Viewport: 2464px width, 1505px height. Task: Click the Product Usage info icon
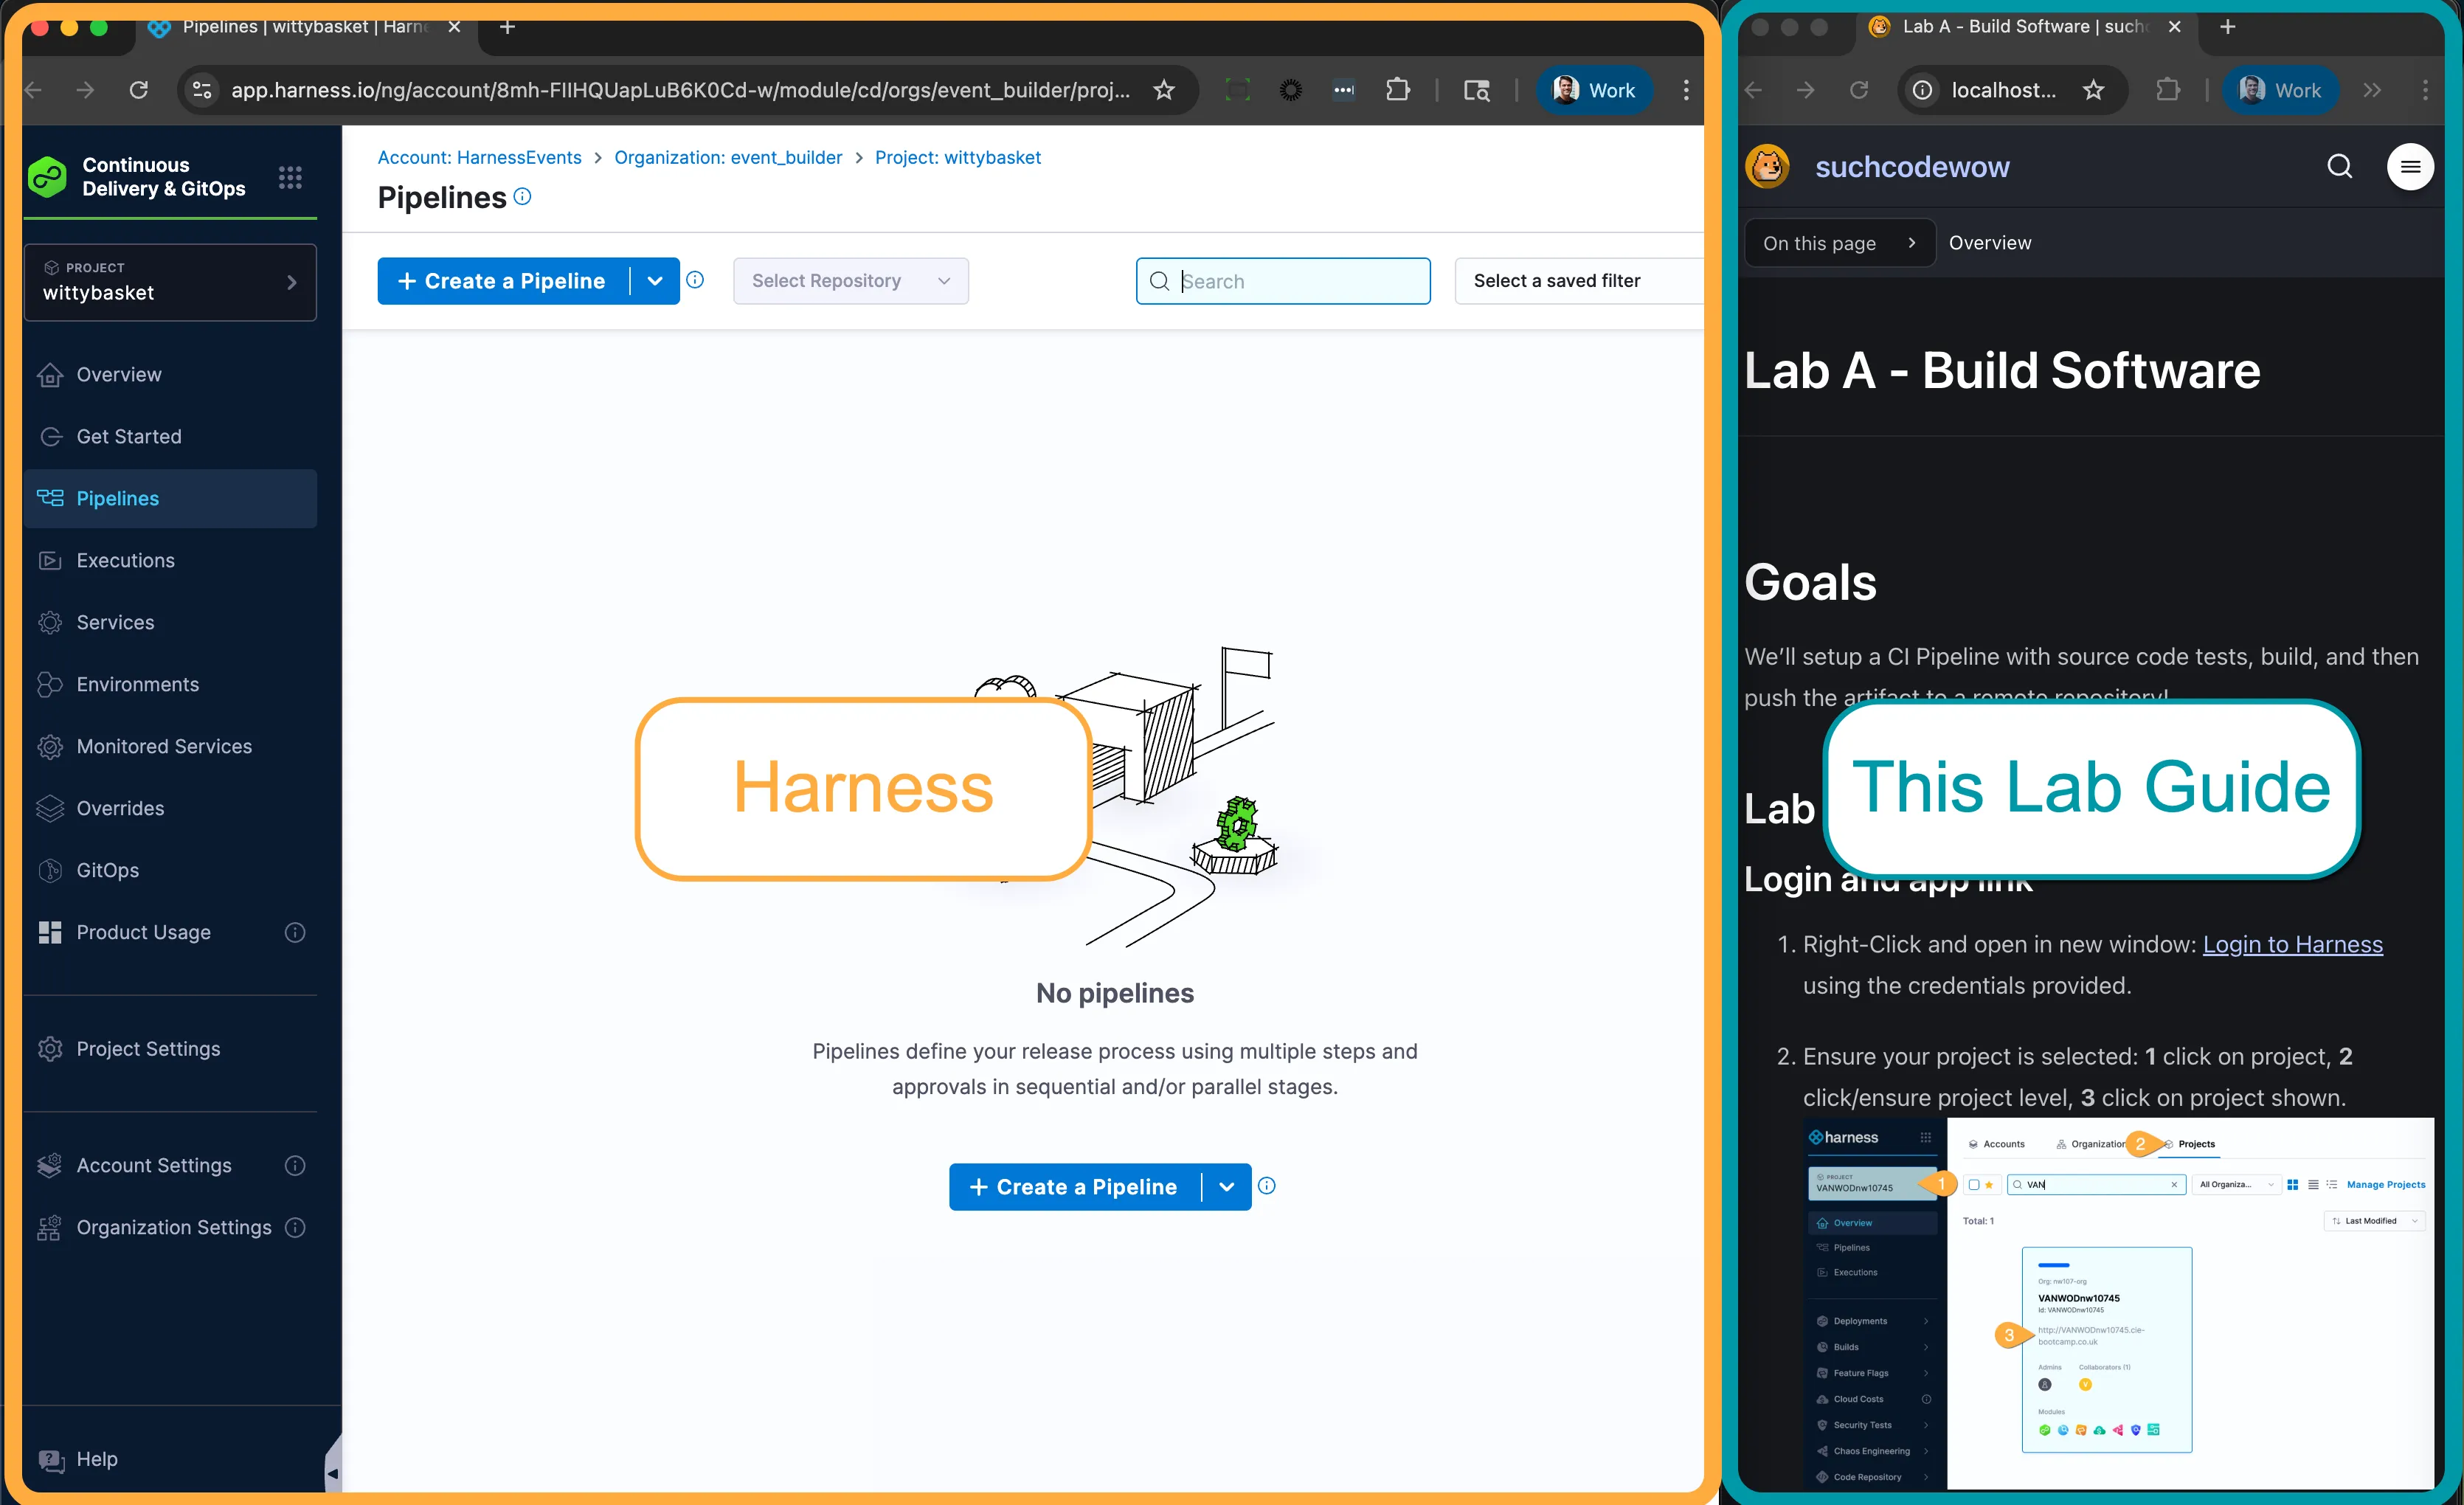pos(295,932)
